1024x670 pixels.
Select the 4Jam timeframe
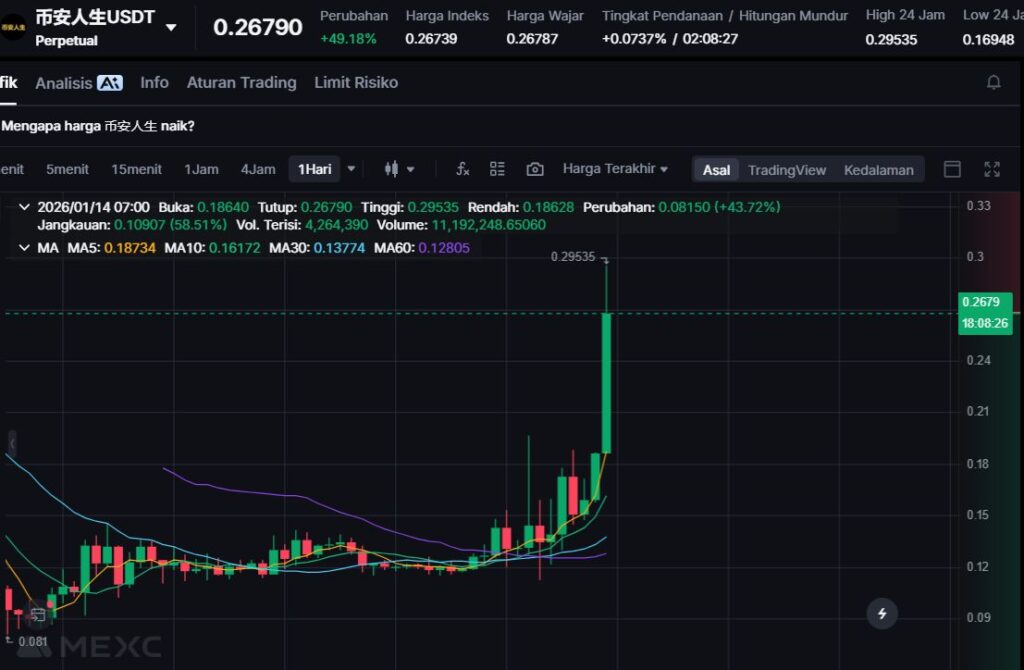pyautogui.click(x=258, y=169)
